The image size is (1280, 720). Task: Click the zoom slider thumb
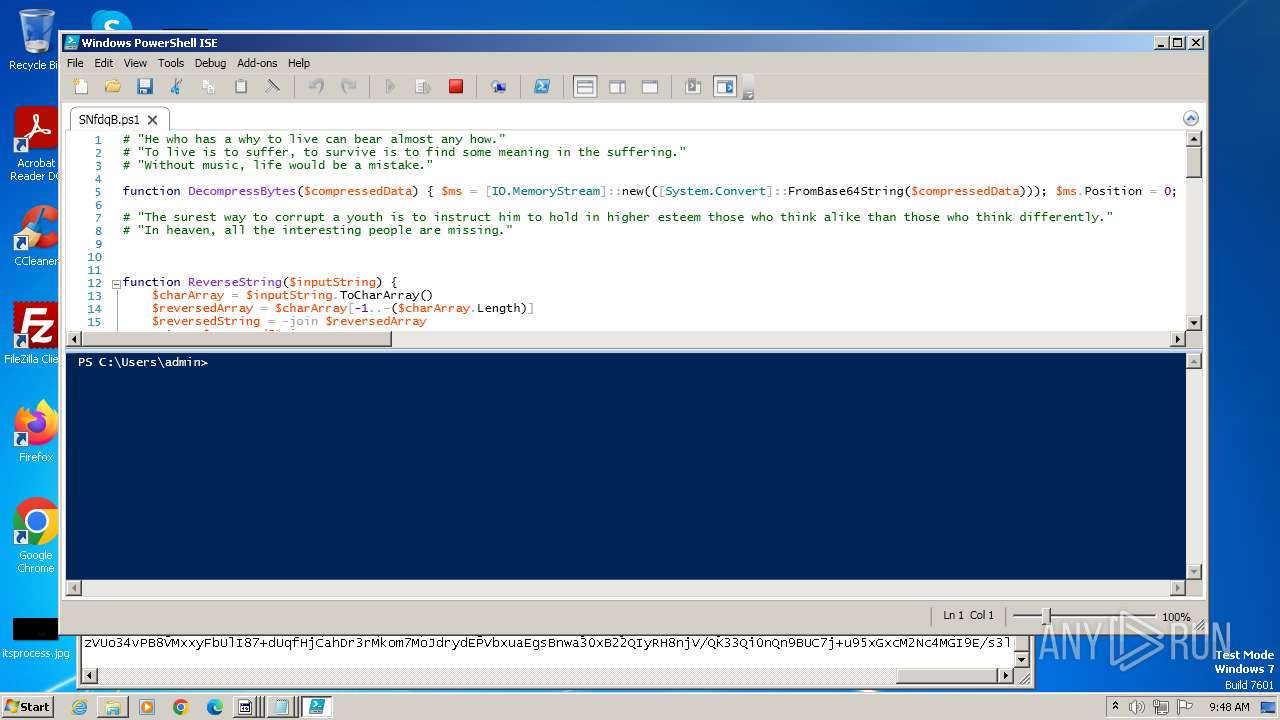(x=1046, y=617)
